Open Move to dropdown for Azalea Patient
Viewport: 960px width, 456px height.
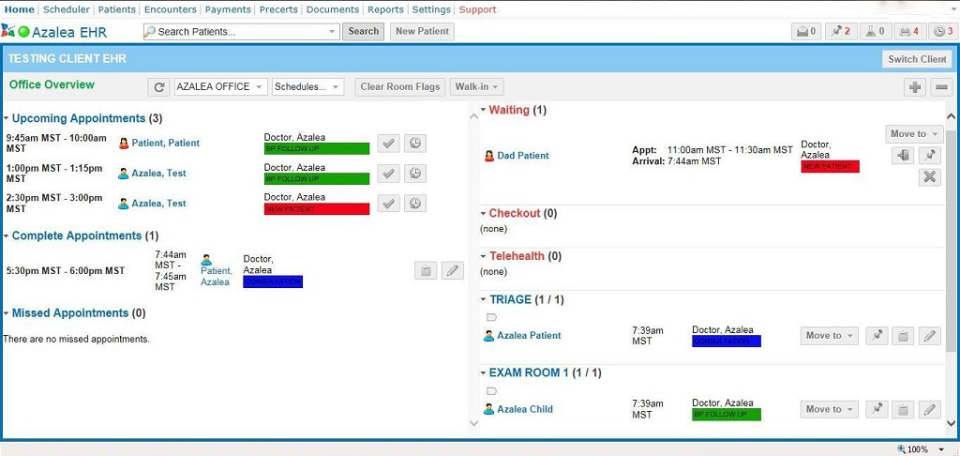tap(830, 335)
